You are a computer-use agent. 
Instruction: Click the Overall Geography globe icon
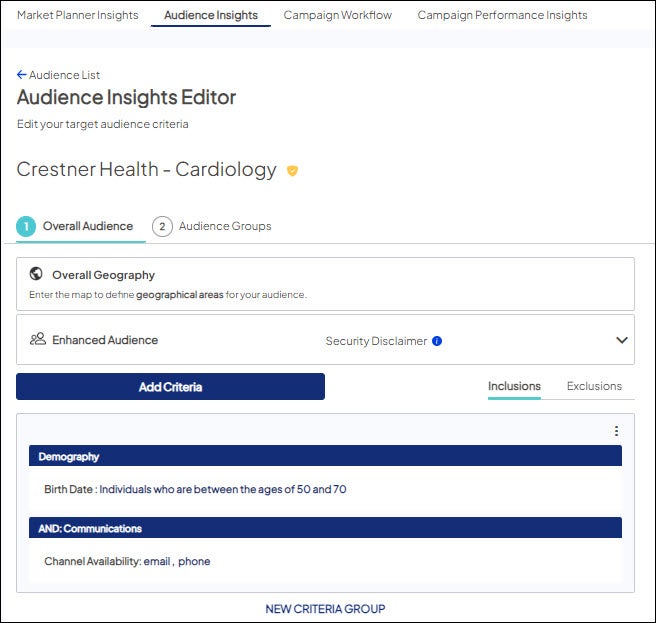pyautogui.click(x=37, y=274)
